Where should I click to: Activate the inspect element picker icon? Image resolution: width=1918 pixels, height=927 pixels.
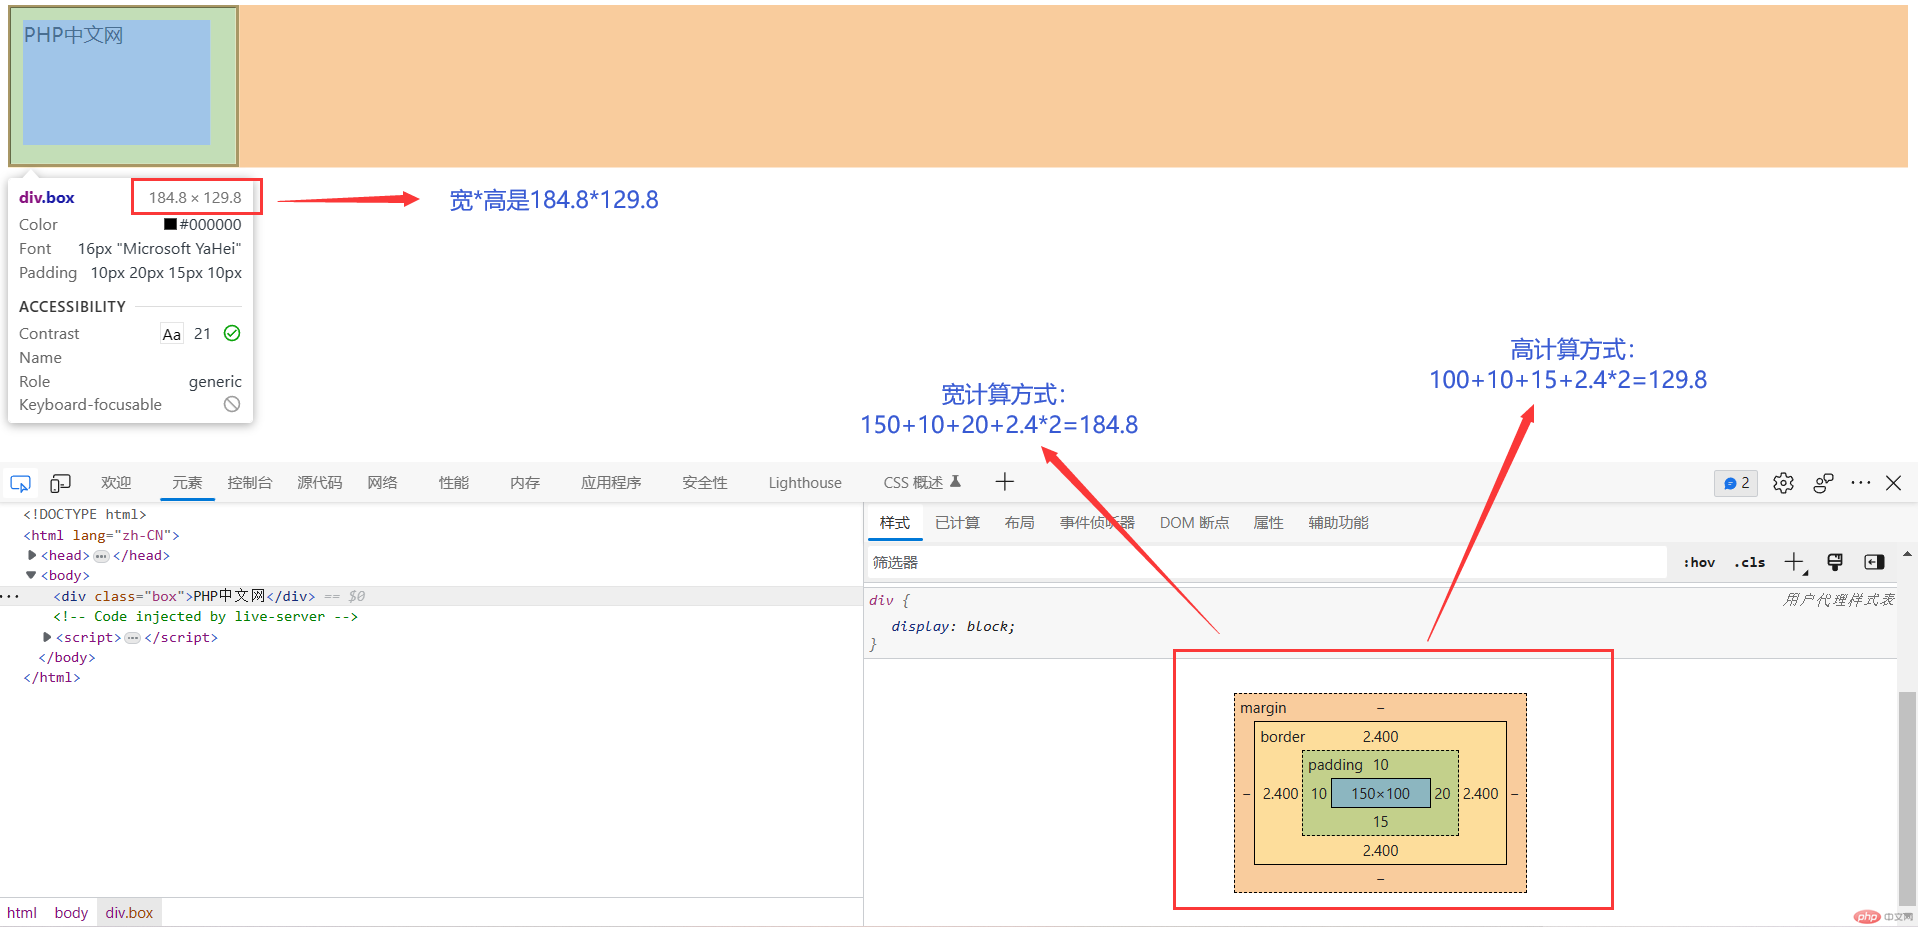pyautogui.click(x=20, y=483)
